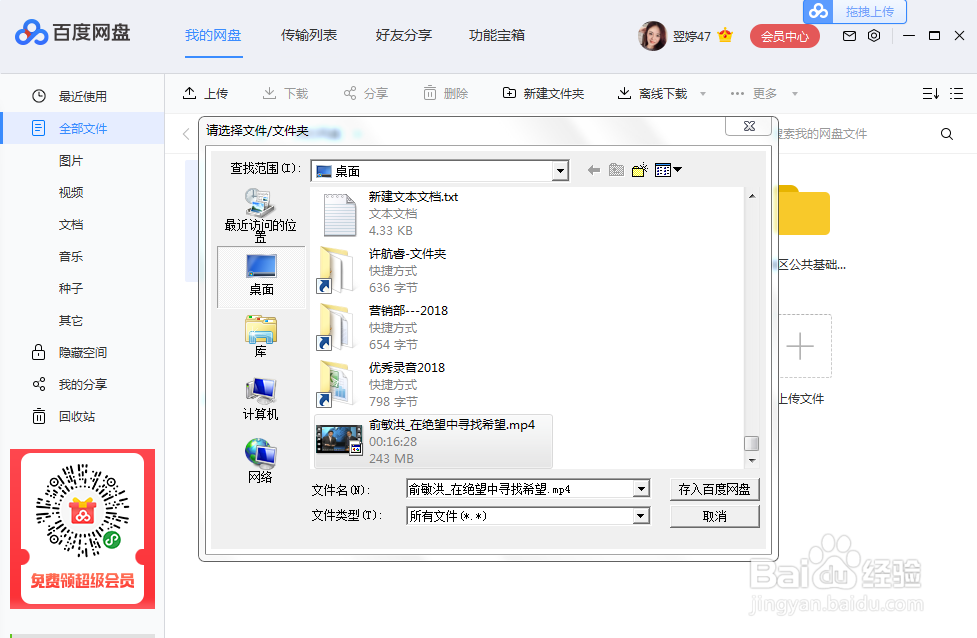Close the file selection dialog

pyautogui.click(x=750, y=126)
